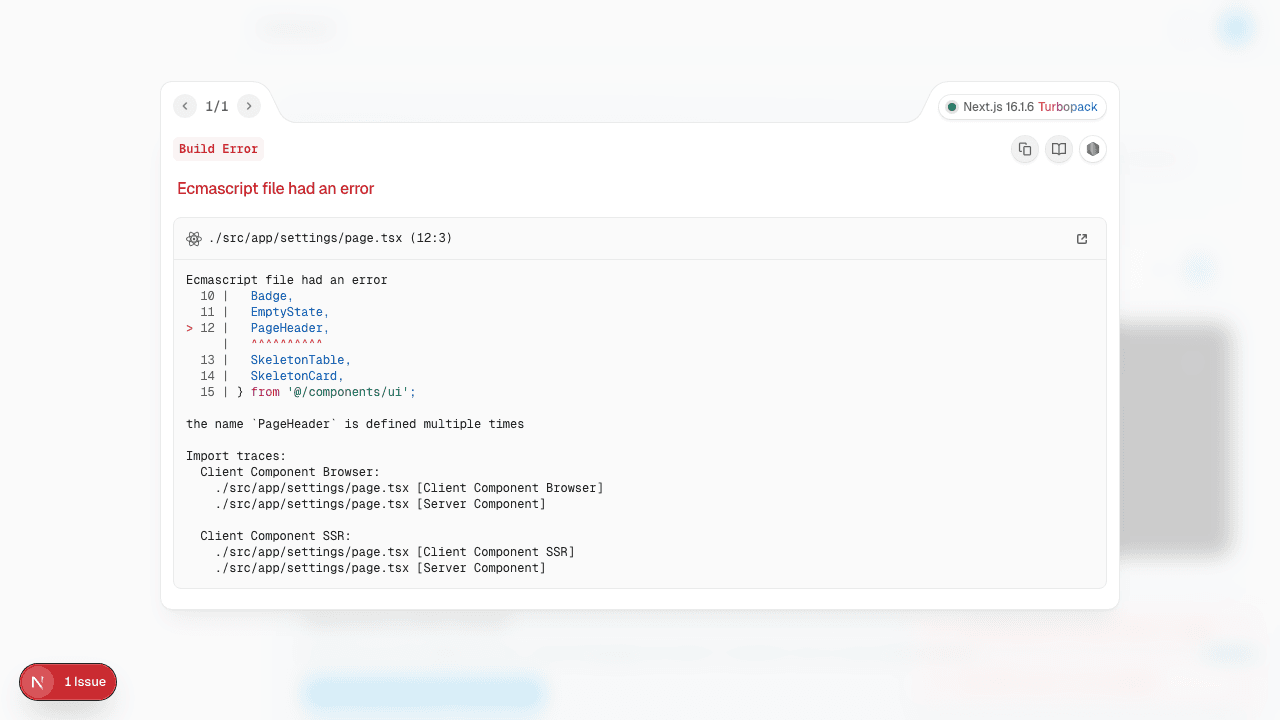Click the React logo beside the file path
Screen dimensions: 1280x720
pos(194,238)
